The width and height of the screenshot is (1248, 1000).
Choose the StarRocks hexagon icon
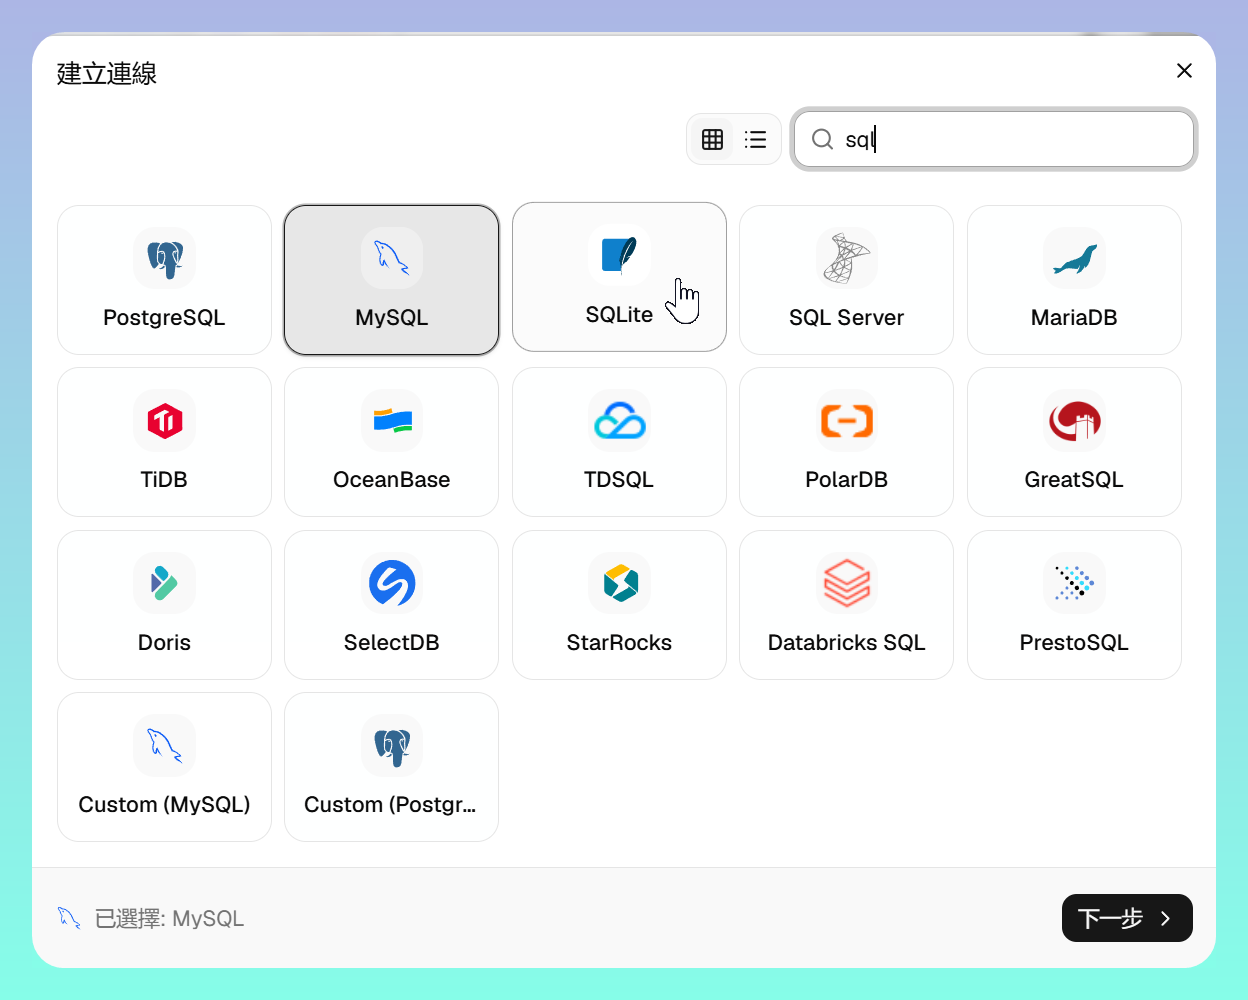pyautogui.click(x=619, y=583)
